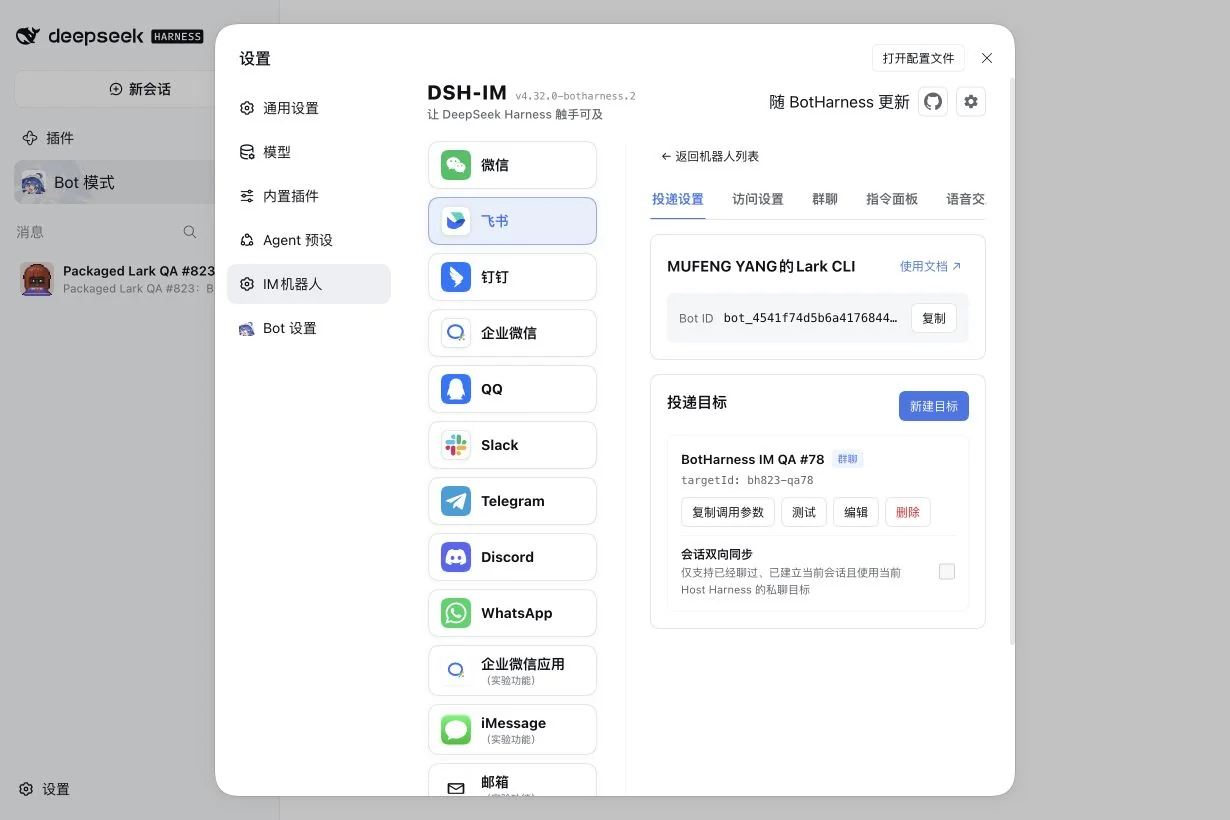Image resolution: width=1230 pixels, height=820 pixels.
Task: Click the 测试 button
Action: pyautogui.click(x=804, y=512)
